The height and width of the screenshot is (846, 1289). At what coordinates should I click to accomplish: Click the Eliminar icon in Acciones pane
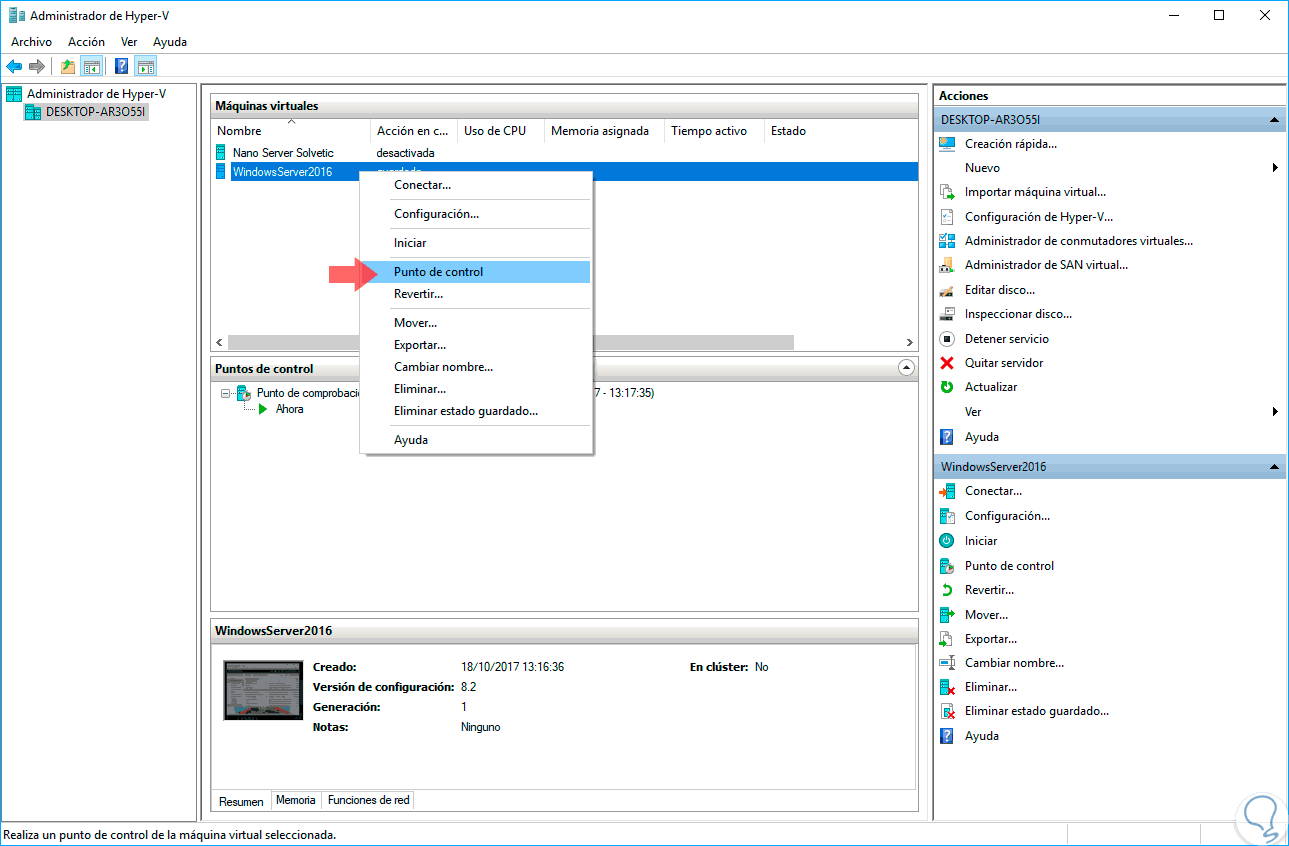click(947, 687)
